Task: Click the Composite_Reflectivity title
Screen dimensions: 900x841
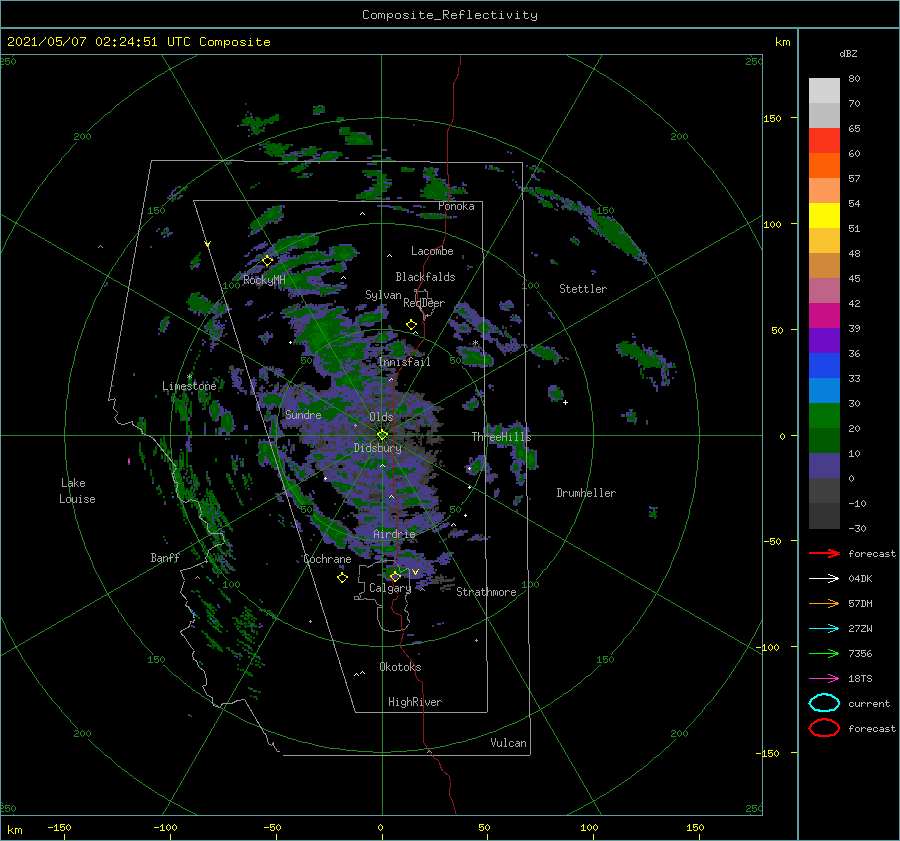Action: [x=450, y=15]
